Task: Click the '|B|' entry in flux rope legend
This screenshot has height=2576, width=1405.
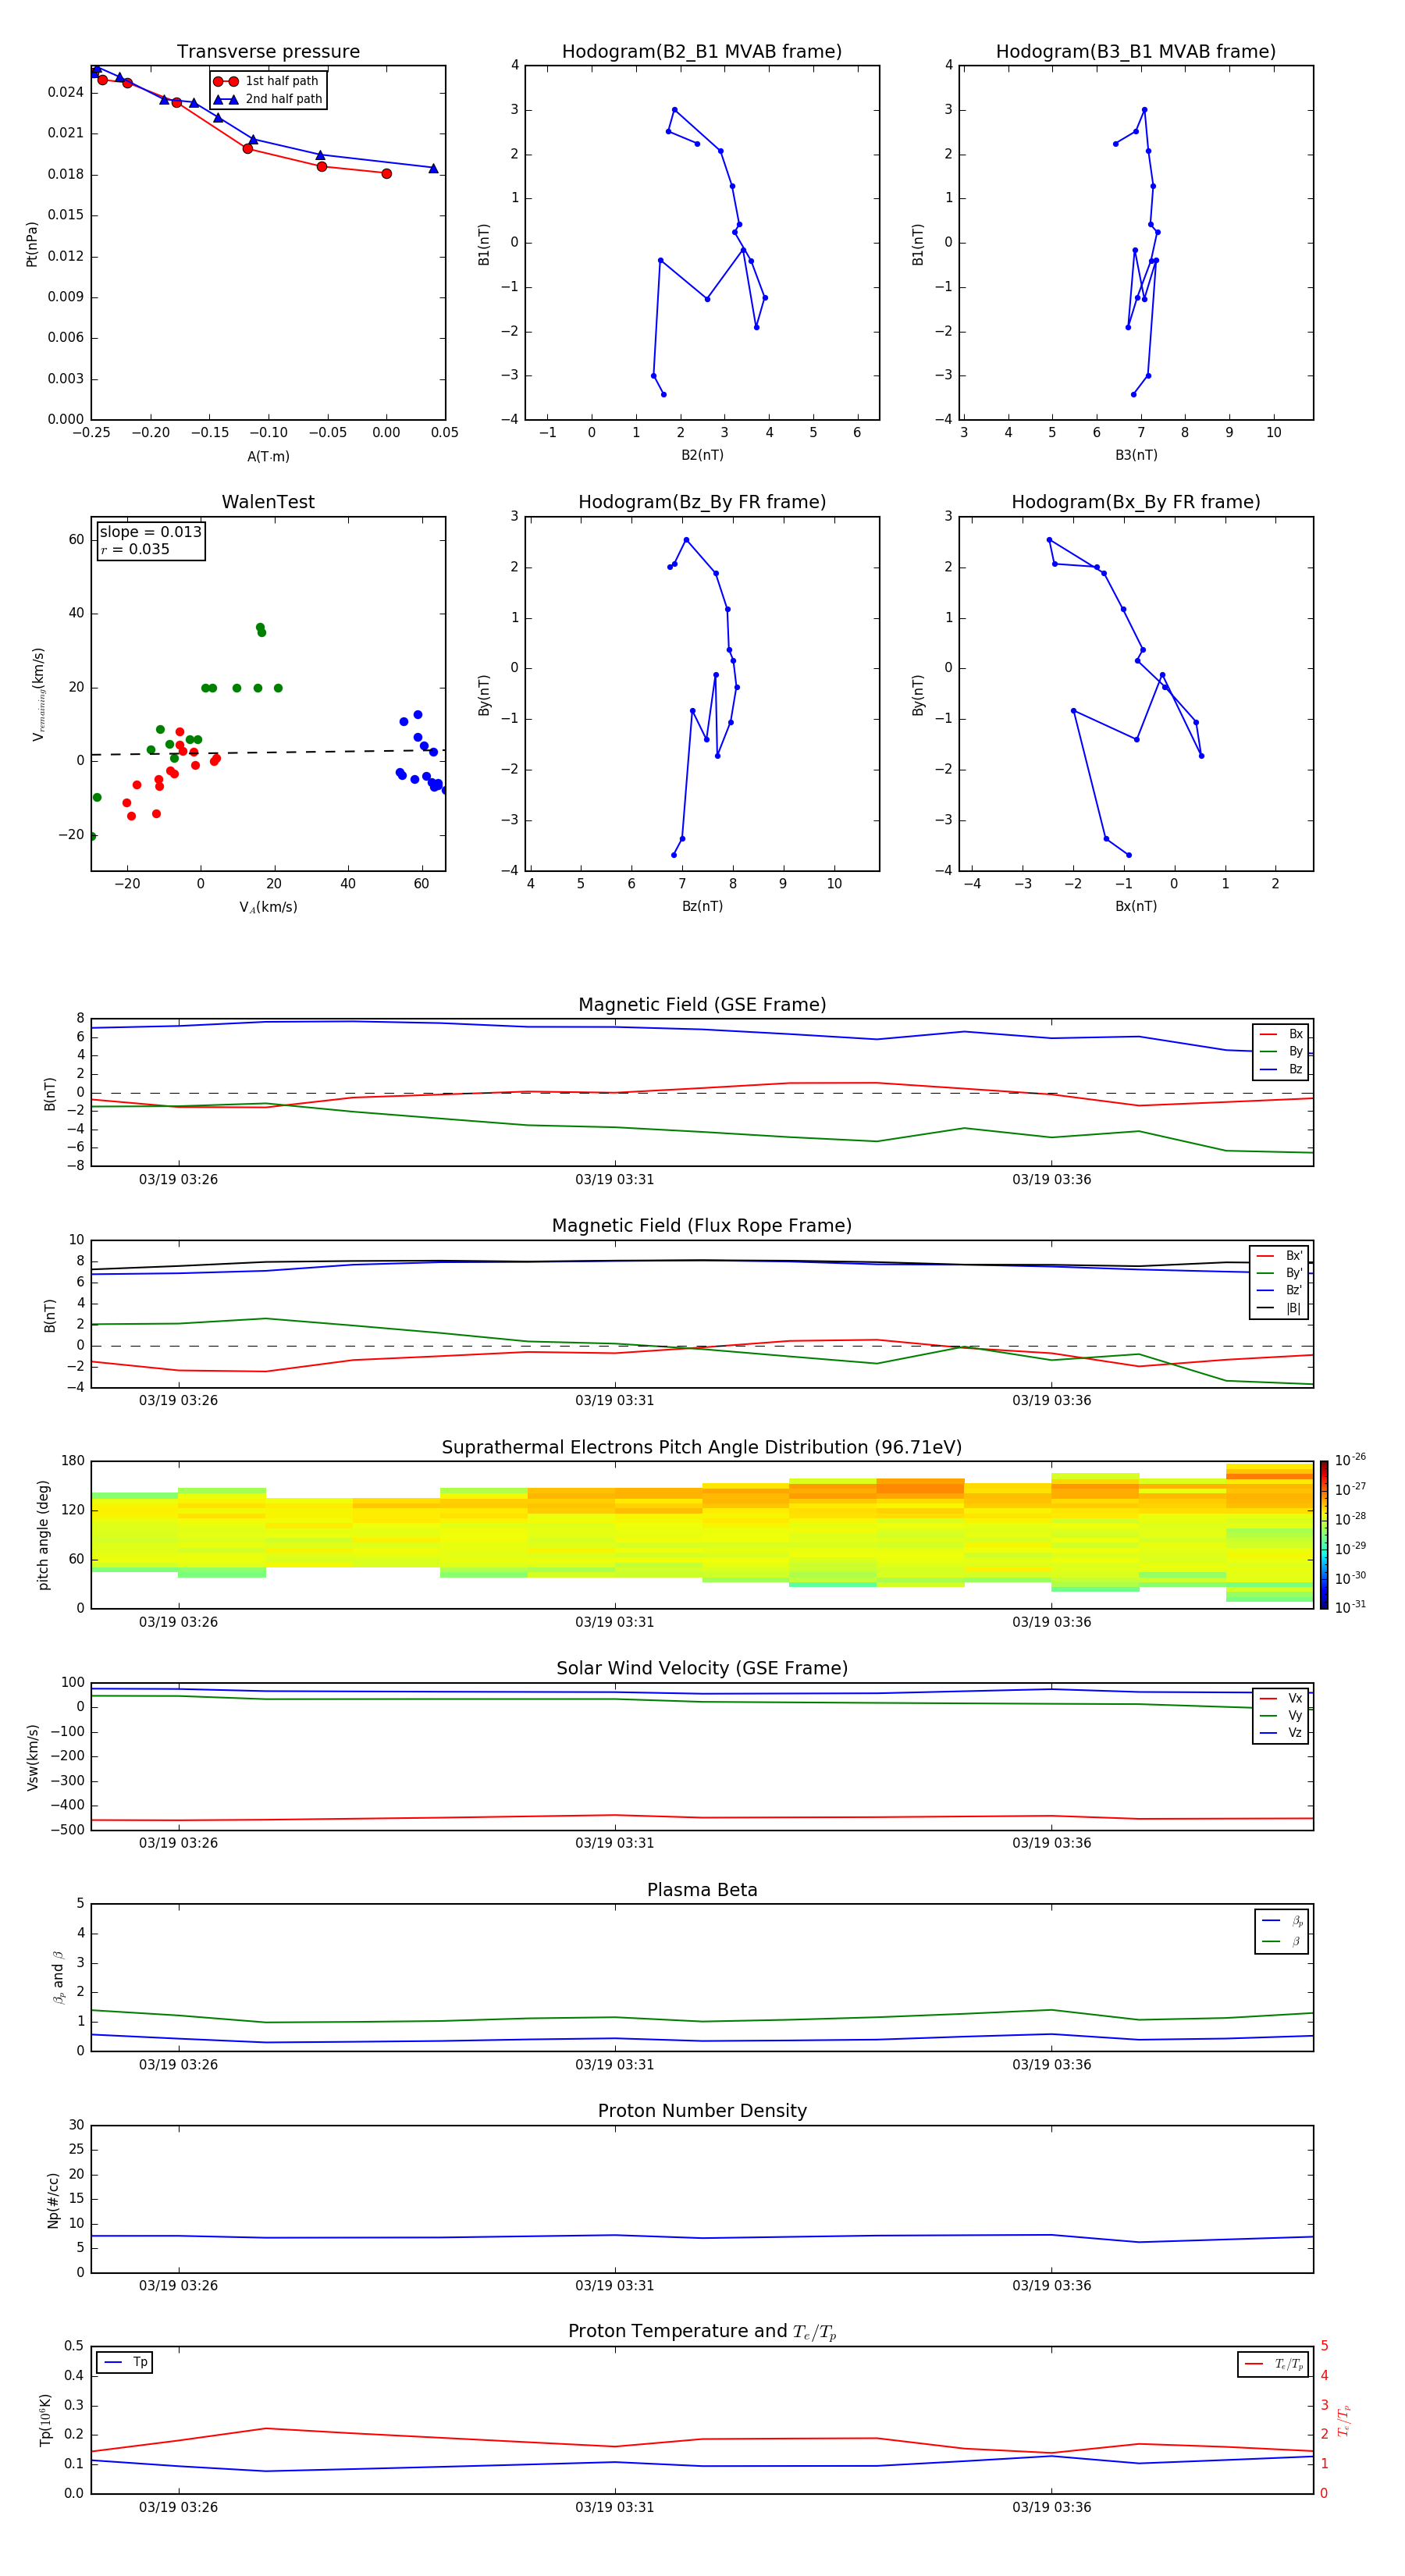Action: coord(1279,1308)
